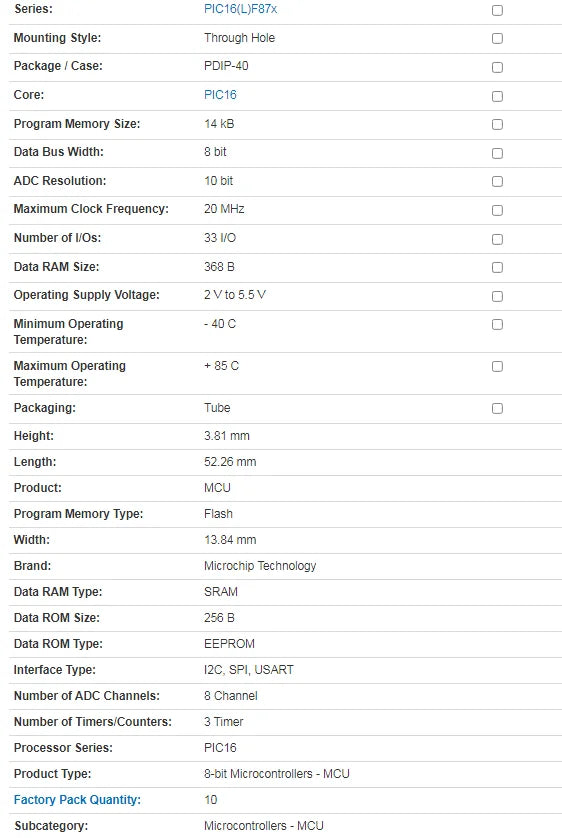The image size is (562, 838).
Task: Check the Series filter checkbox
Action: [x=497, y=10]
